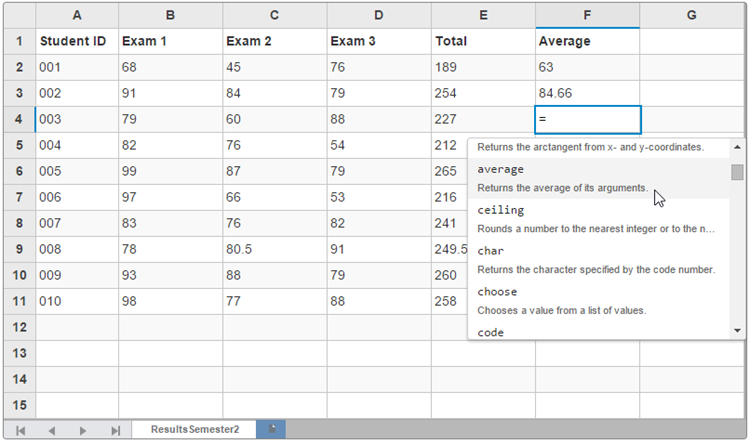Click scroll down arrow in function list

737,330
